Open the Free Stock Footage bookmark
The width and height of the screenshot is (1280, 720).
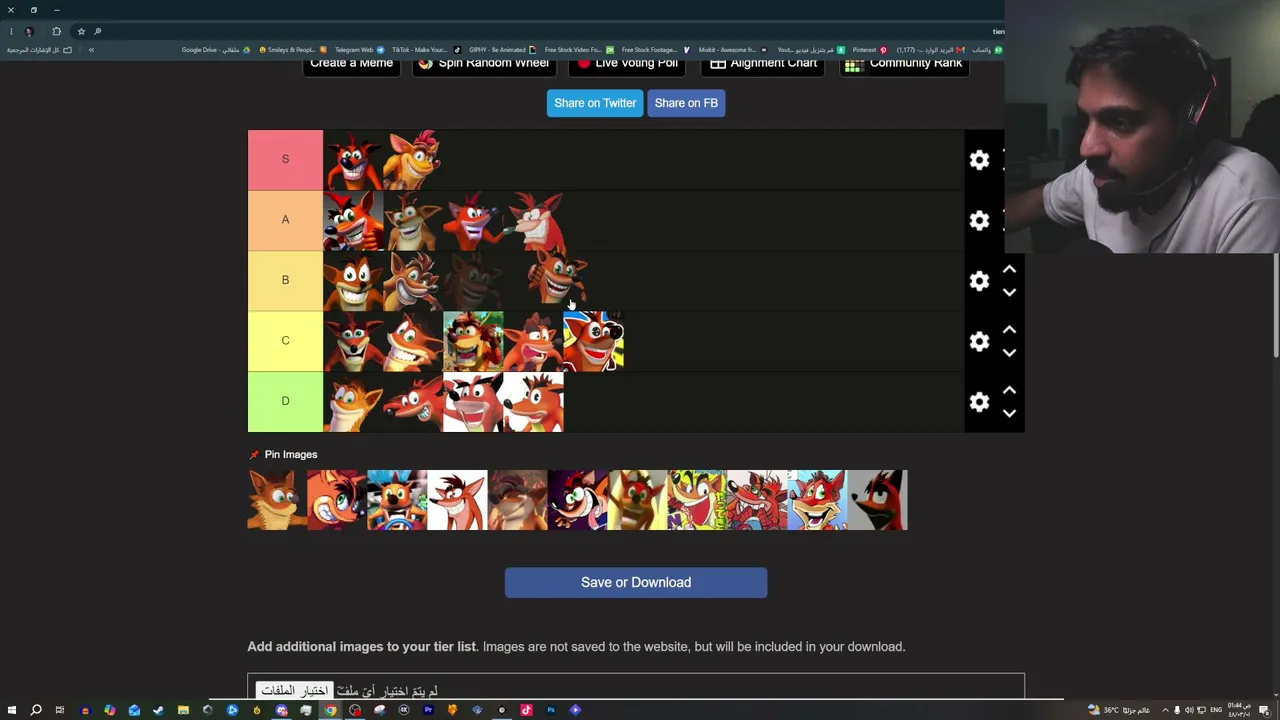(x=655, y=50)
